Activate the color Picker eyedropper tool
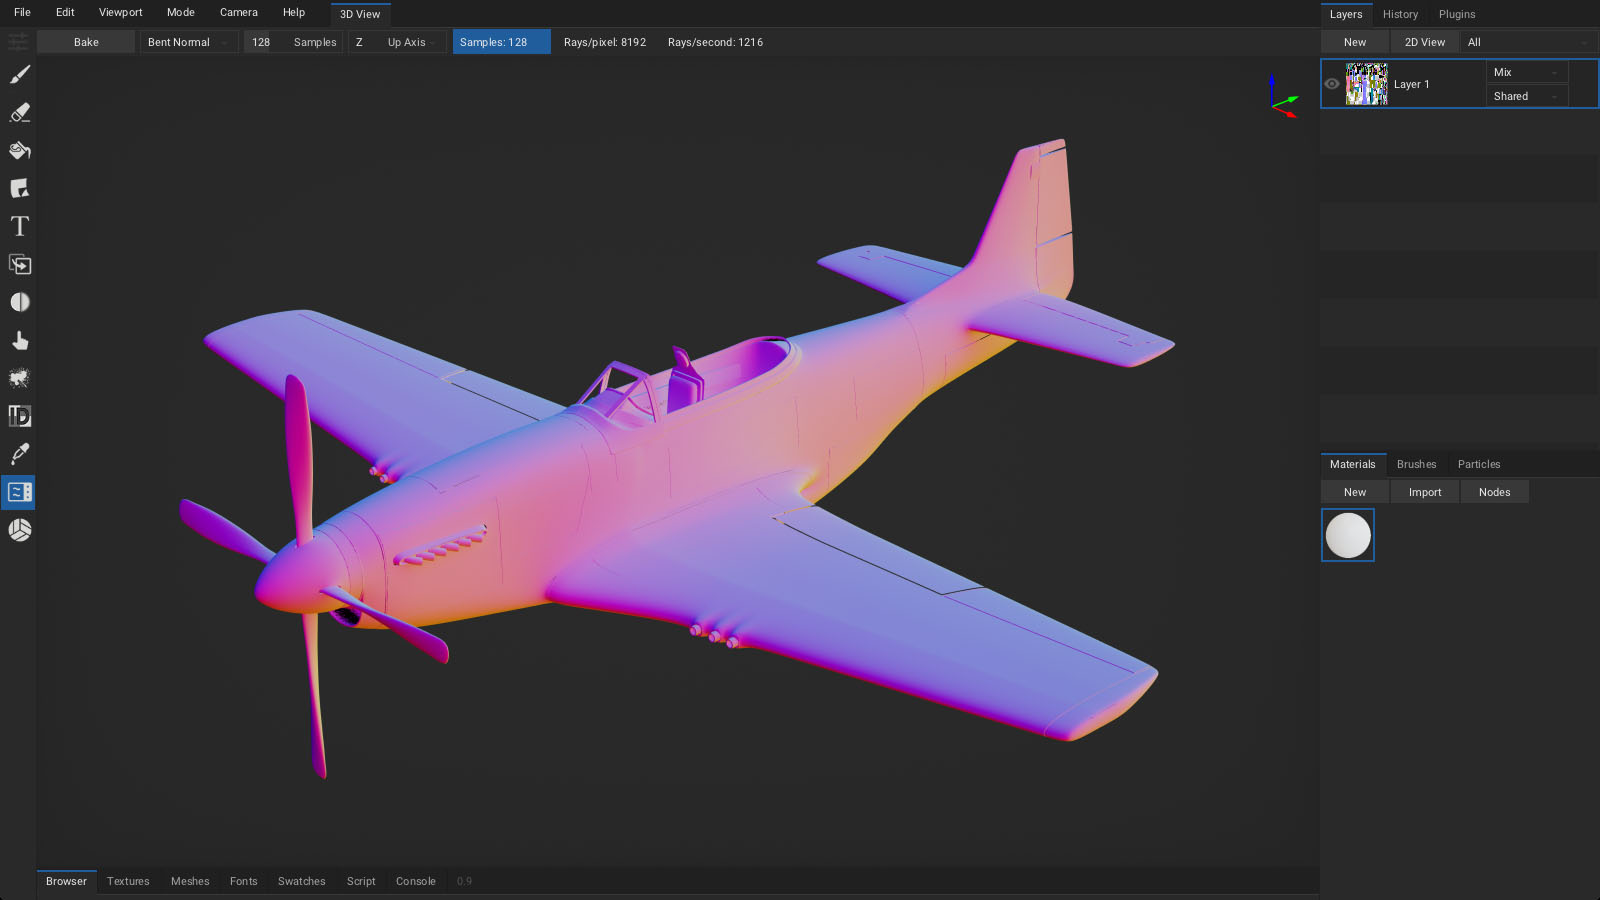 pyautogui.click(x=20, y=454)
